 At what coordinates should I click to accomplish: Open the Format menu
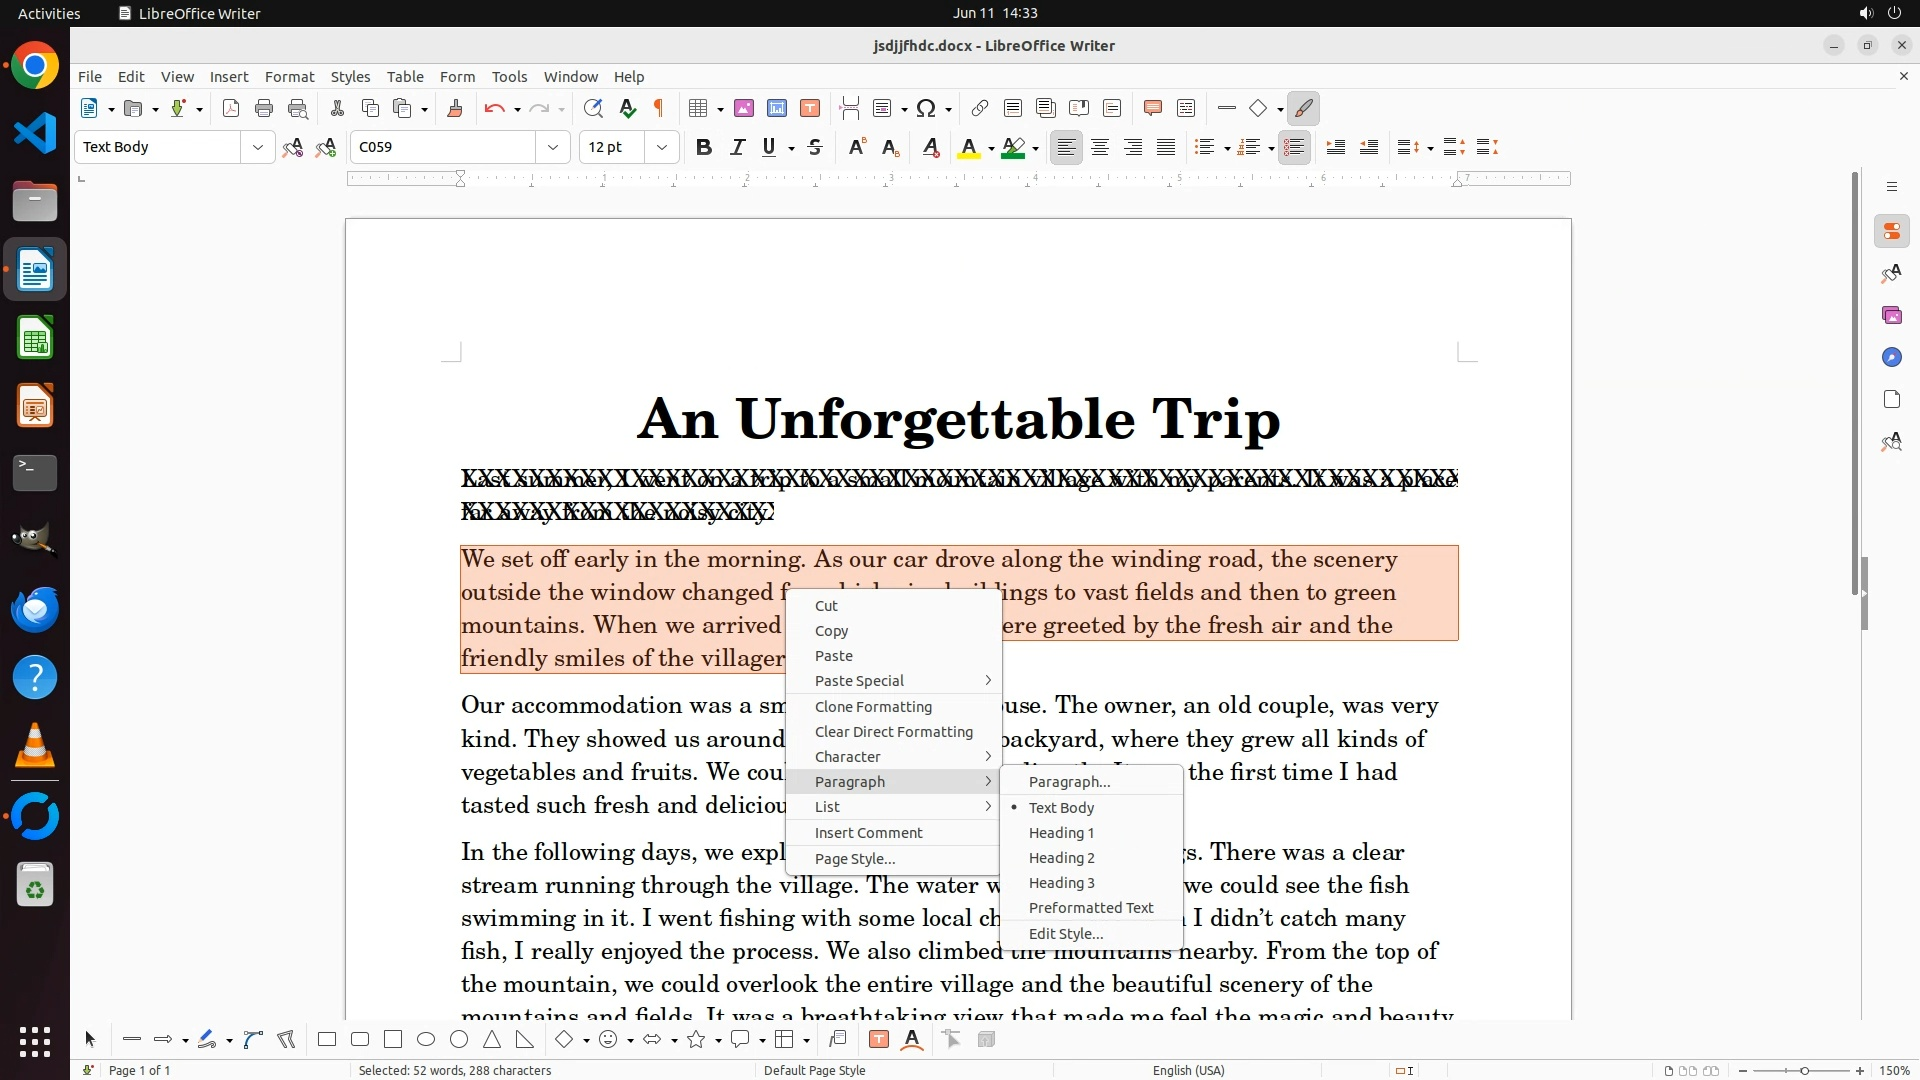pos(289,76)
